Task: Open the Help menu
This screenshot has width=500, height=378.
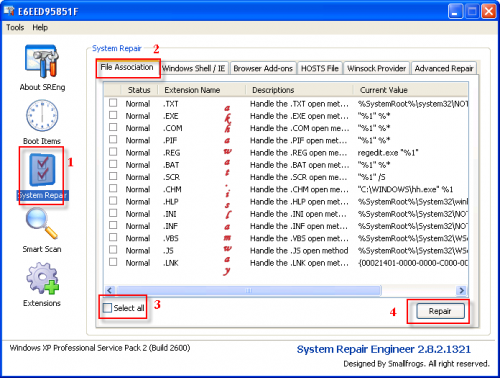Action: [x=40, y=27]
